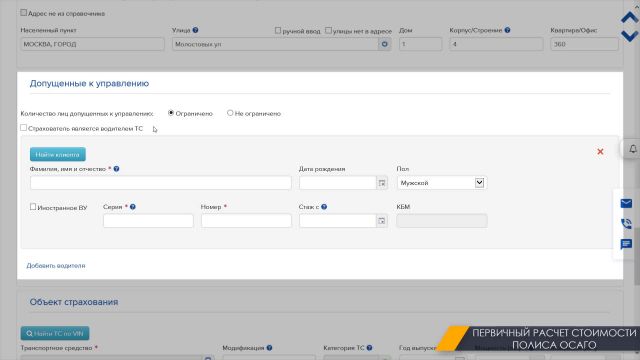Click the page vertical scrollbar

click(x=636, y=256)
